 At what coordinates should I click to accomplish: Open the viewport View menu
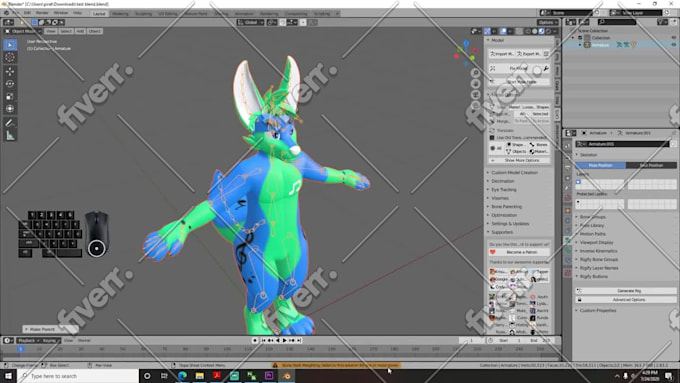[50, 31]
